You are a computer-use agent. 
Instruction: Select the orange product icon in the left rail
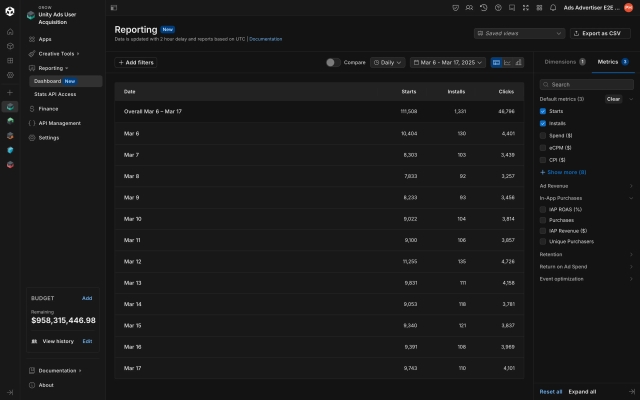(x=10, y=136)
